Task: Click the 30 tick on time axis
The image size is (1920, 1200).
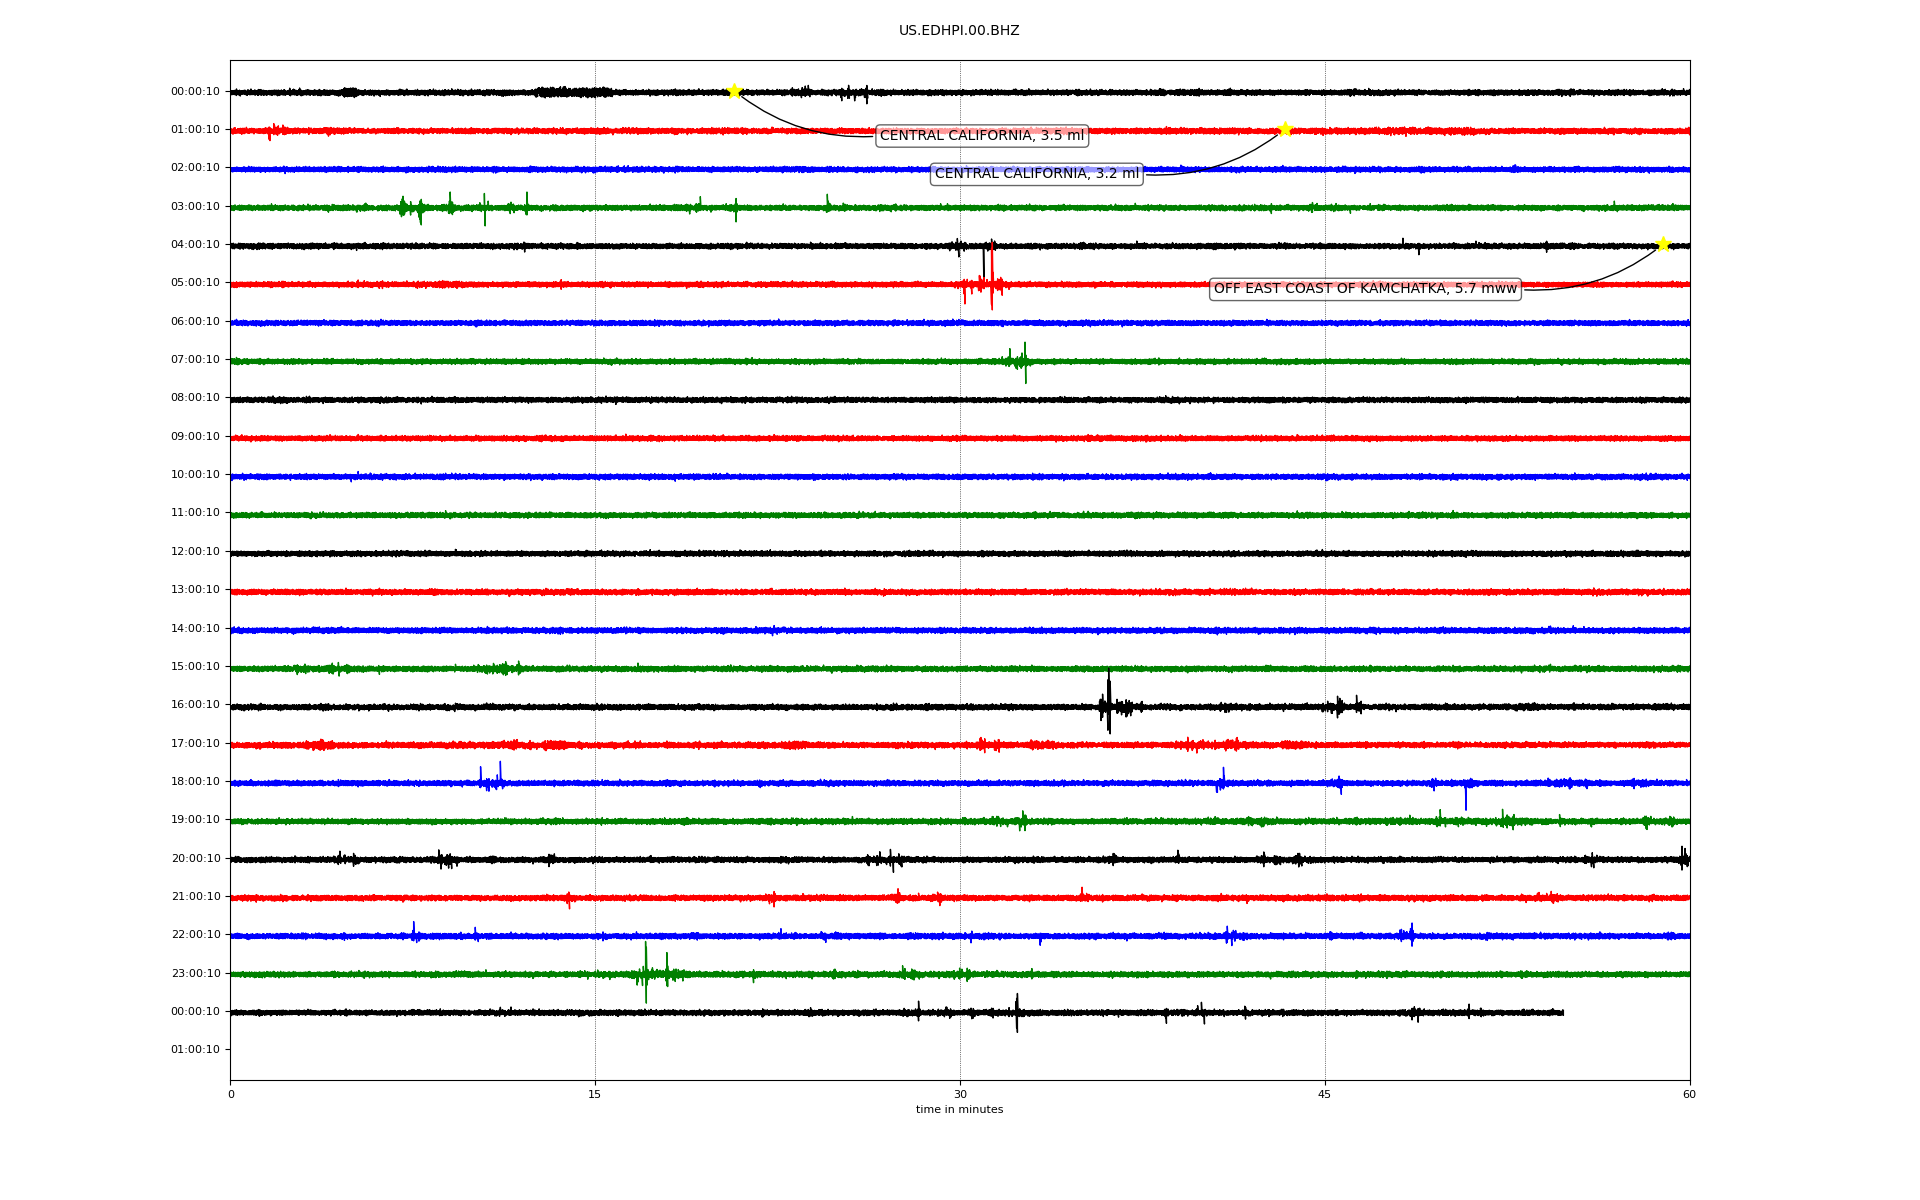Action: [960, 1094]
